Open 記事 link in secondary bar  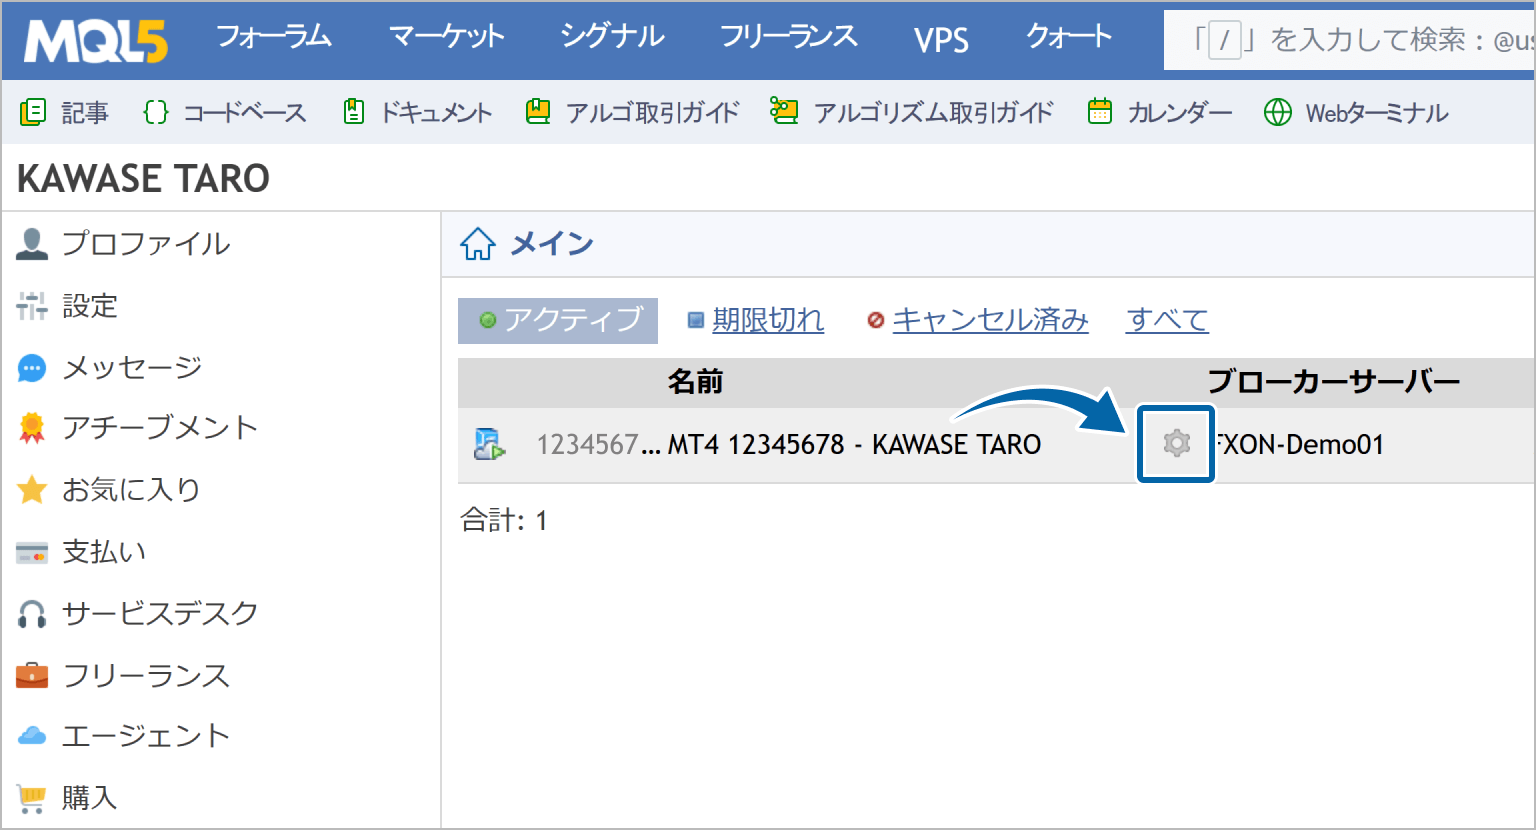pyautogui.click(x=85, y=112)
